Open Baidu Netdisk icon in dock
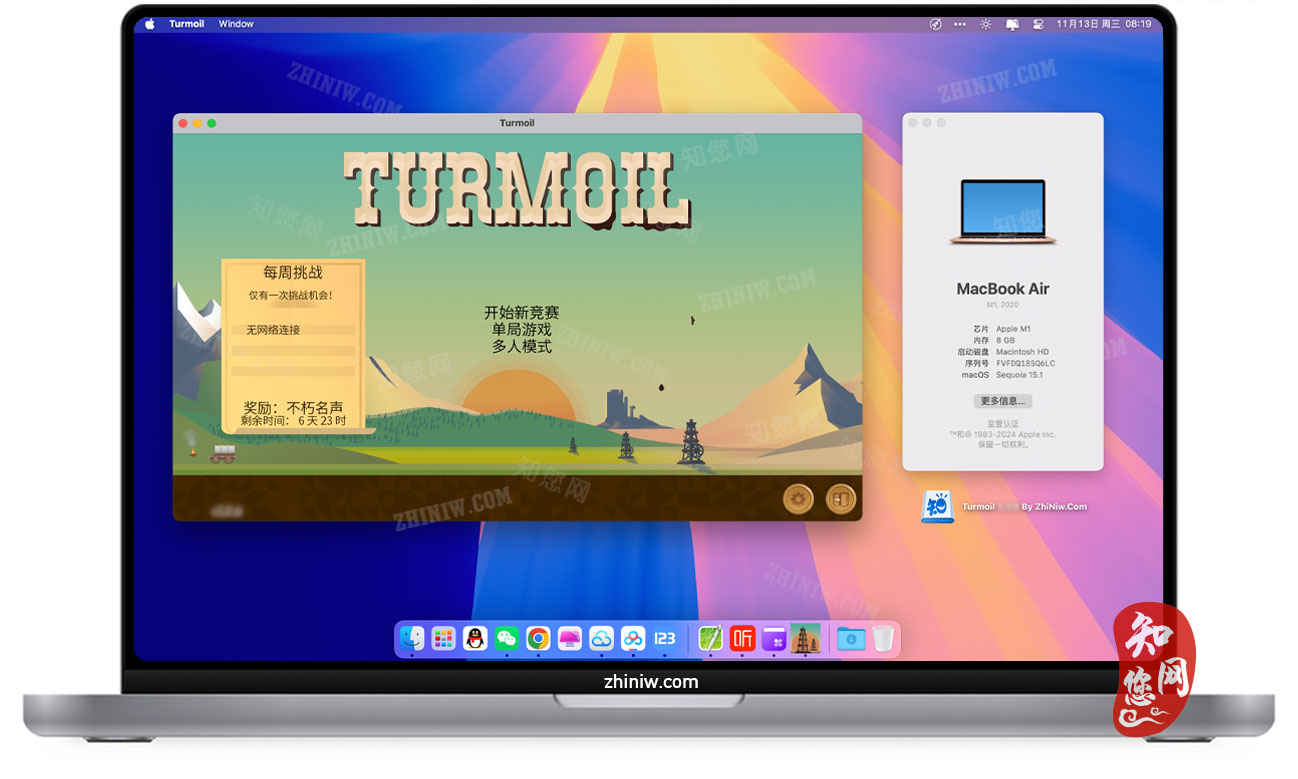Viewport: 1298px width, 779px height. pyautogui.click(x=633, y=638)
